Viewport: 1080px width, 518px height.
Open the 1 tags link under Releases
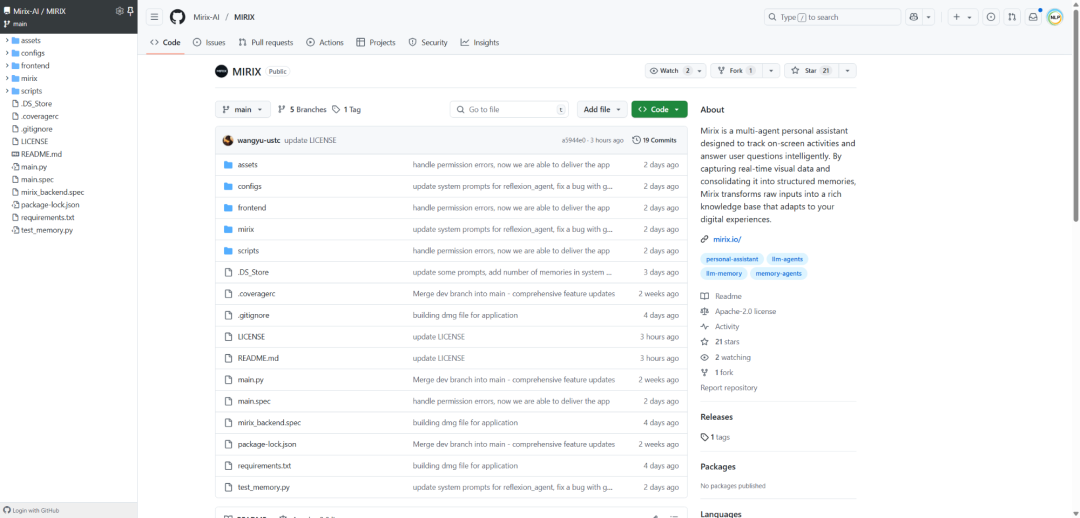pos(715,437)
